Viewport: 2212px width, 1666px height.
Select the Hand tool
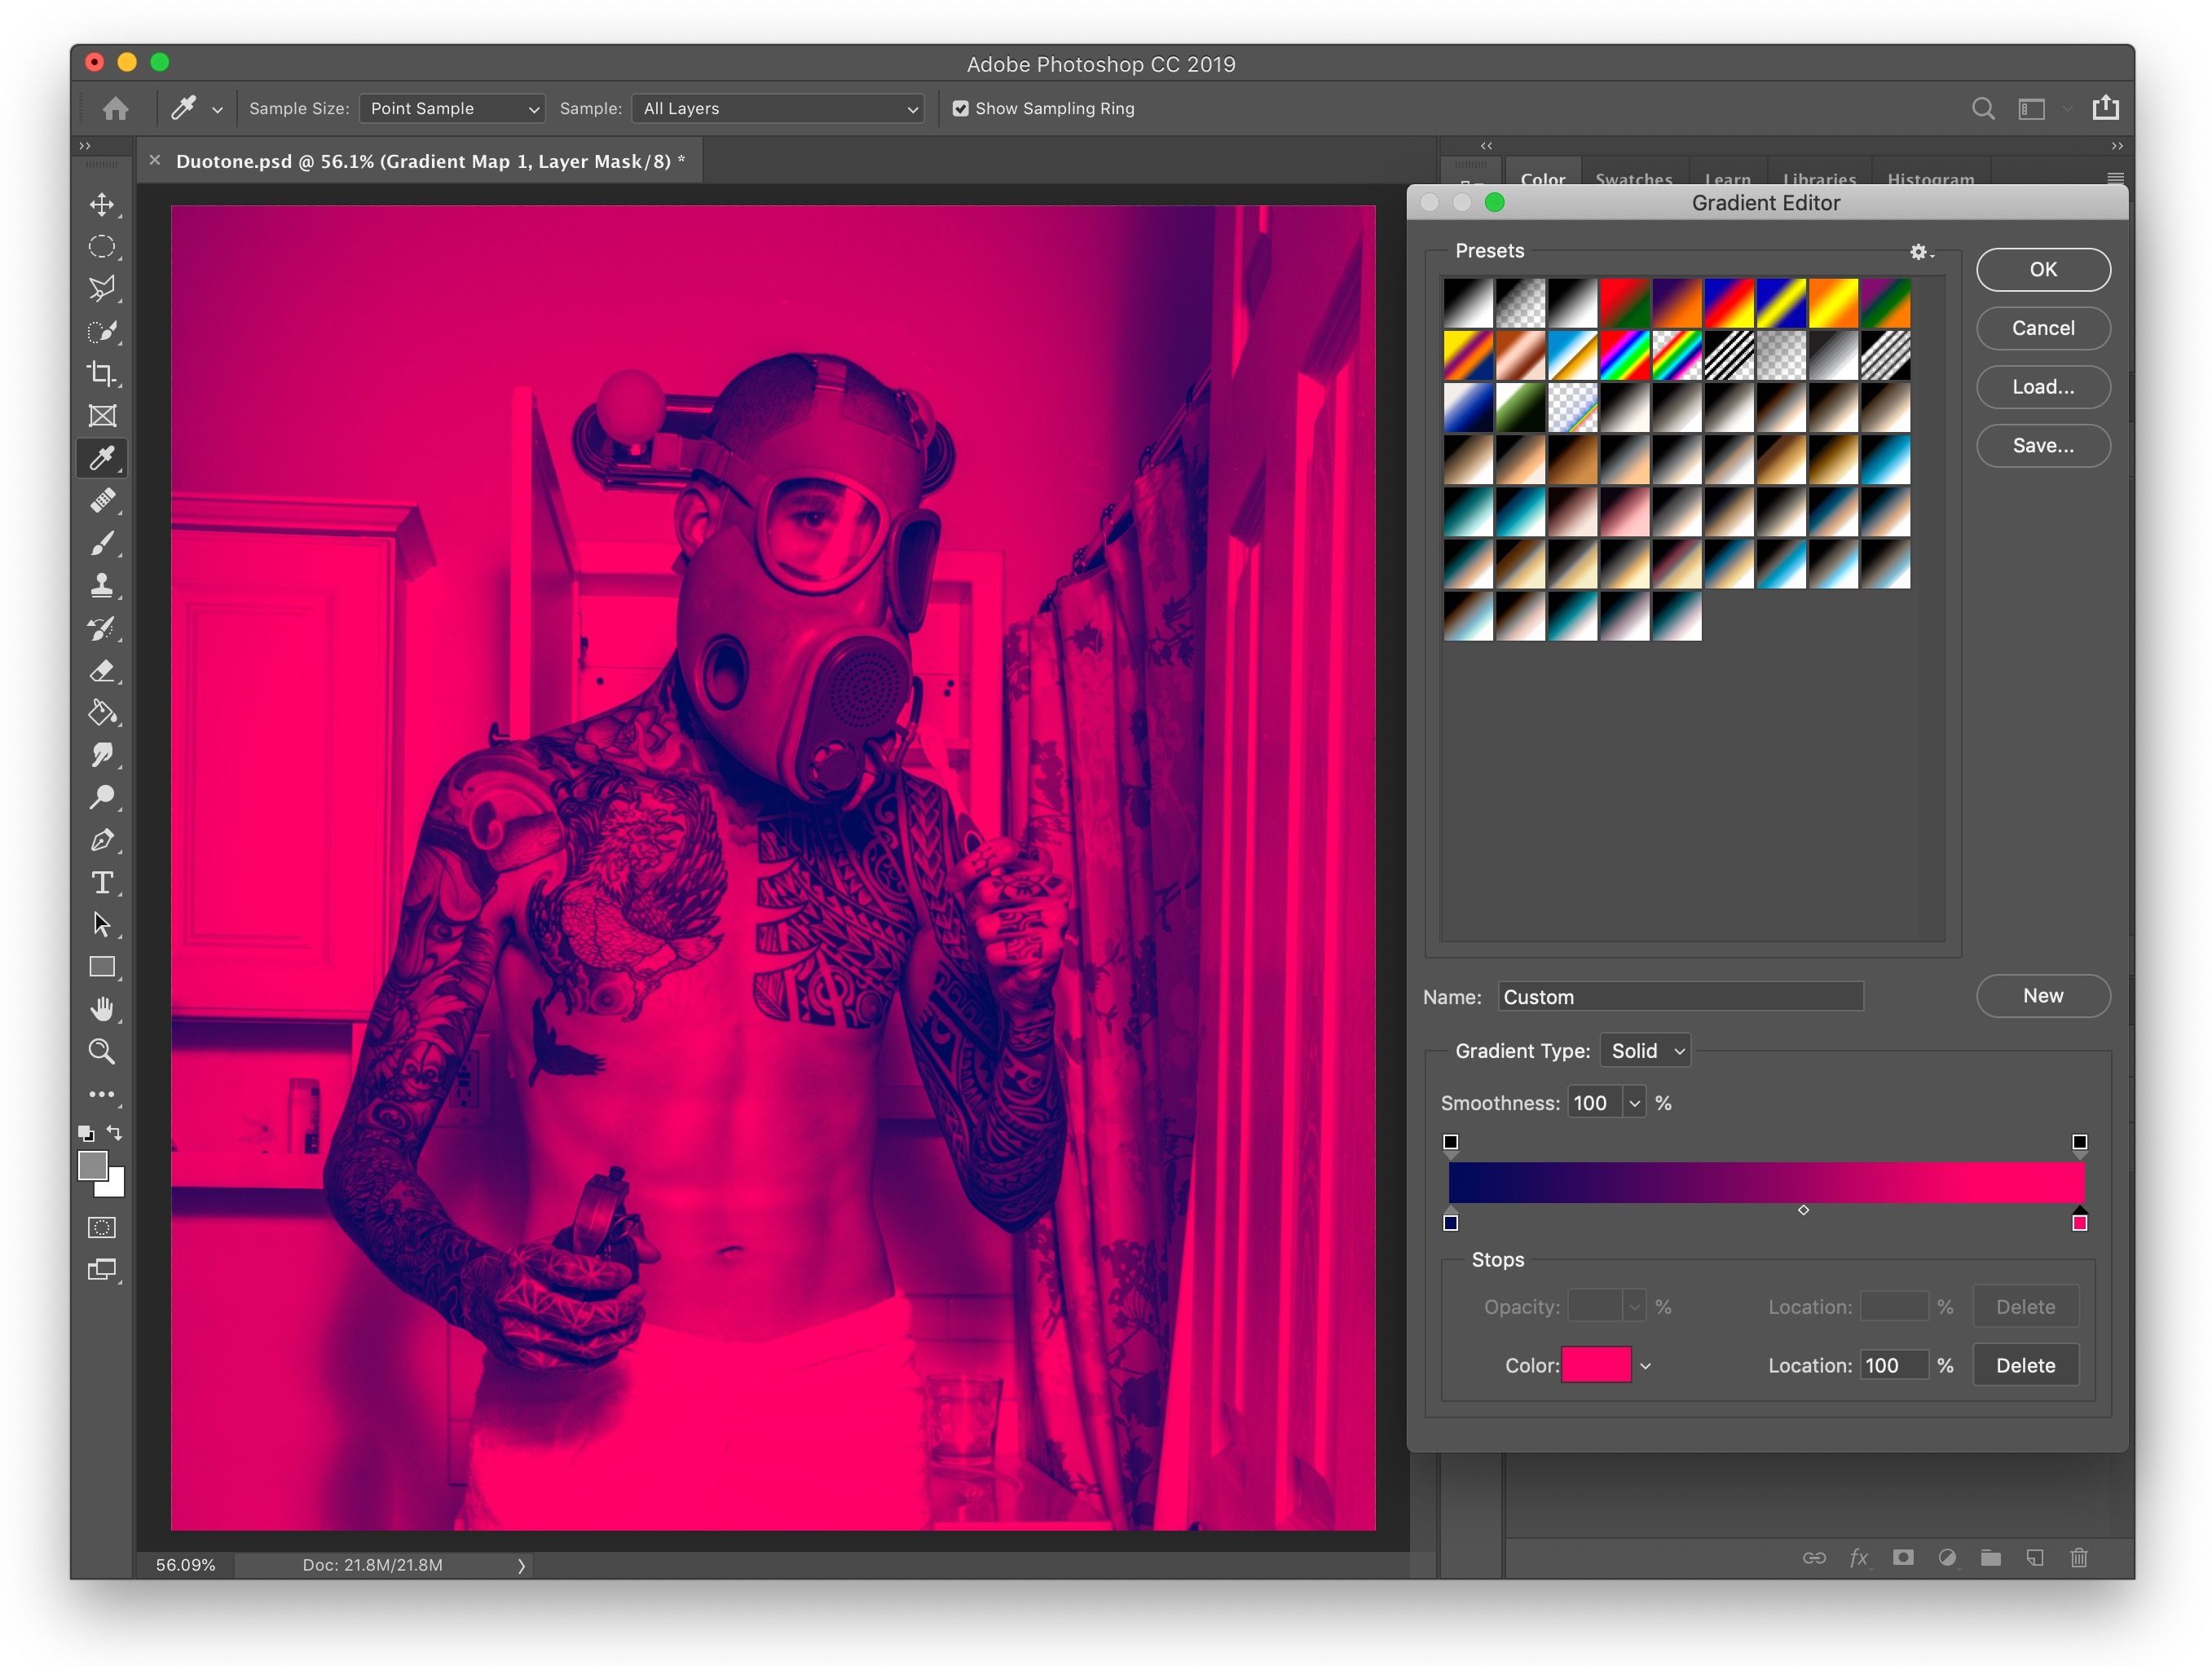[x=102, y=1009]
